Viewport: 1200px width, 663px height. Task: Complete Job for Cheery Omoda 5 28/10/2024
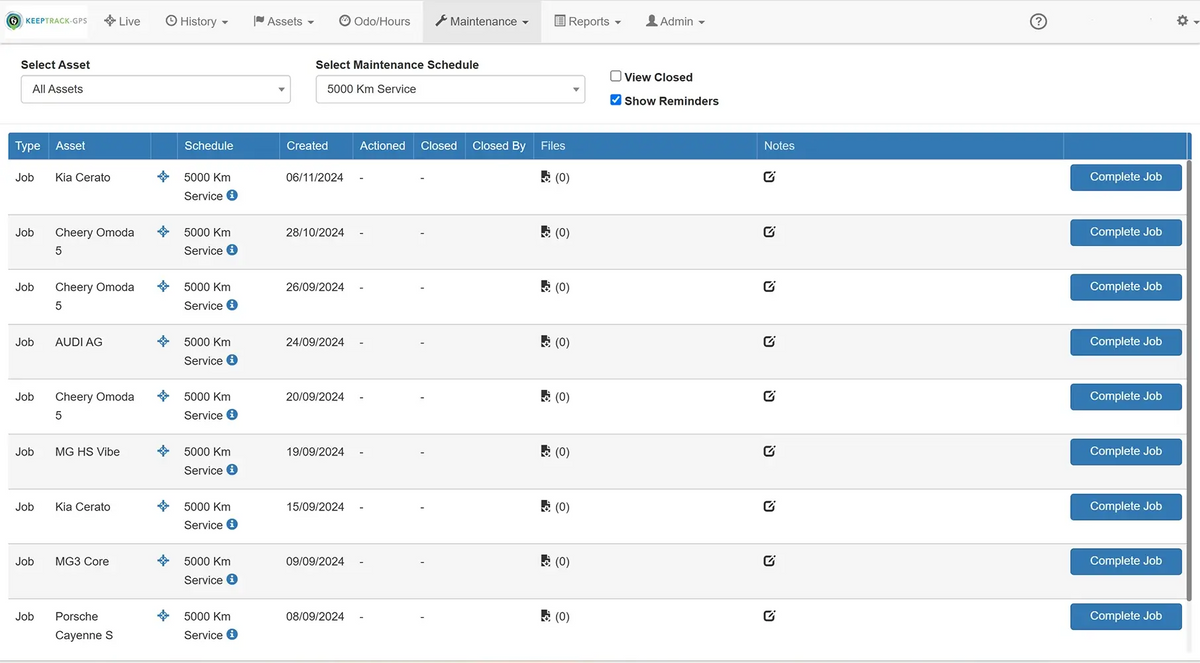pos(1126,232)
